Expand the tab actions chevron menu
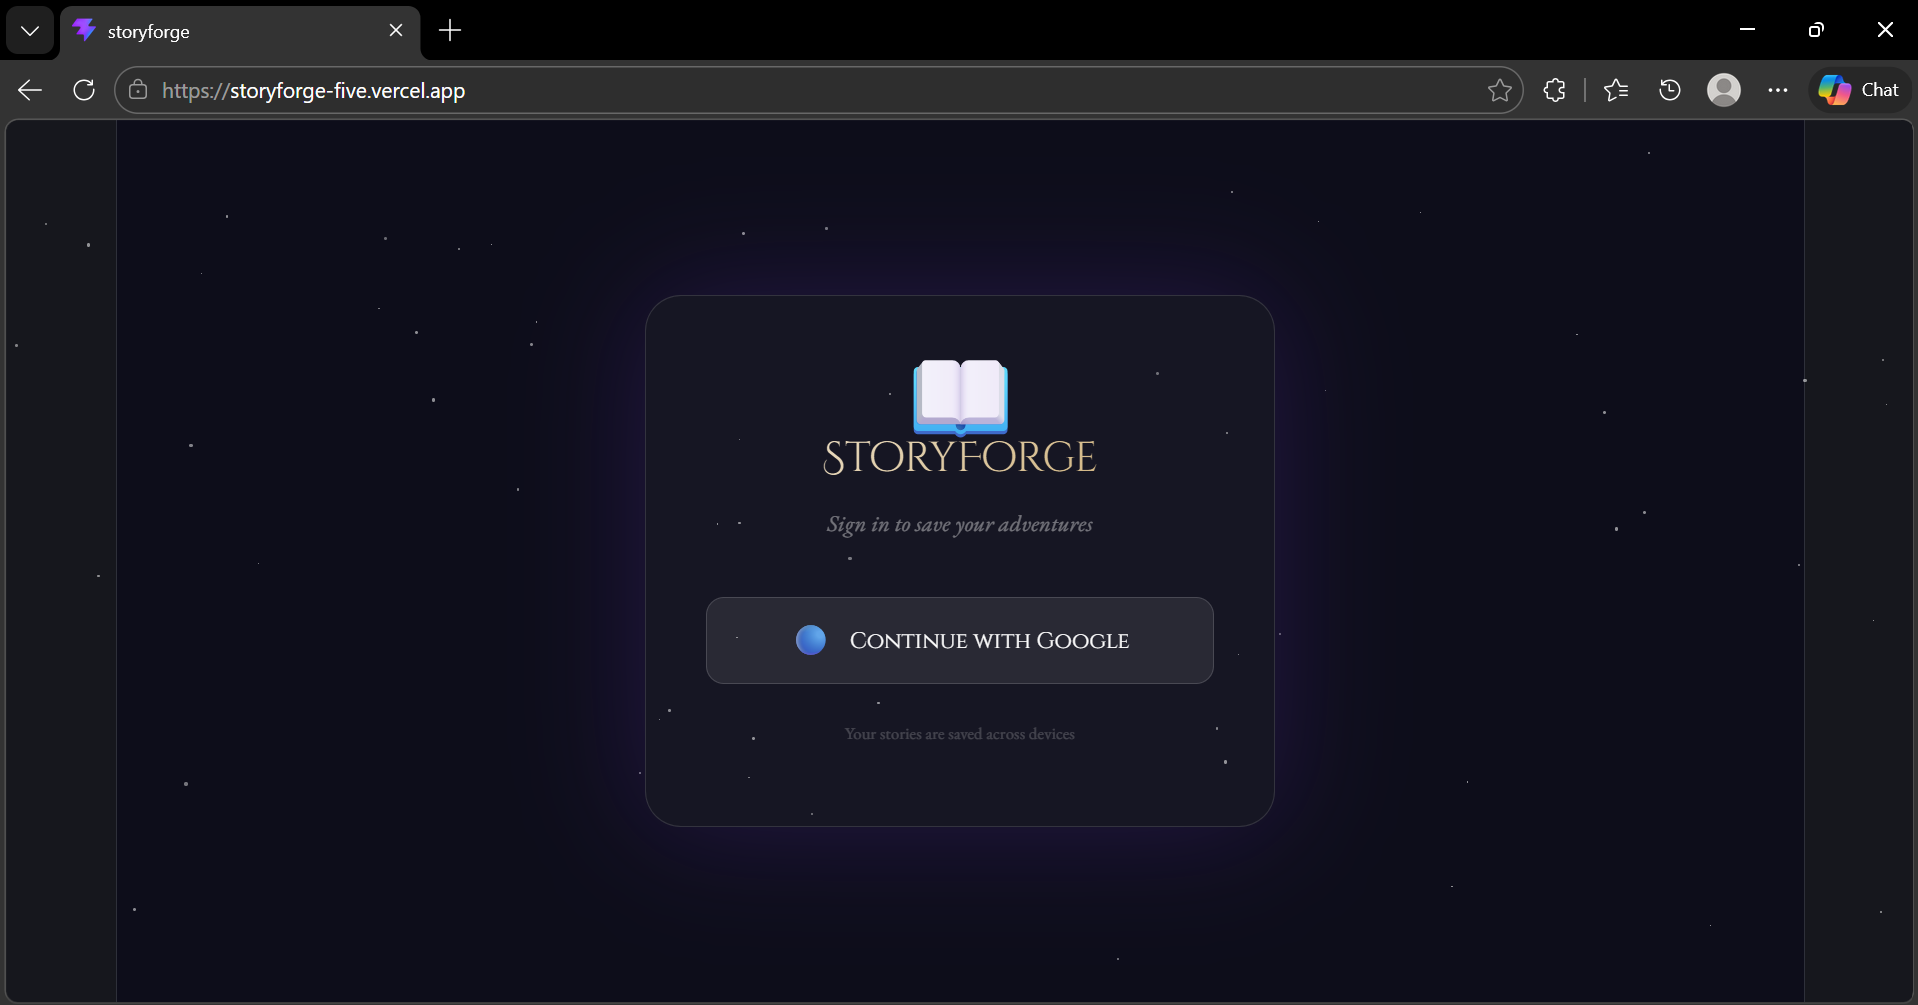The image size is (1918, 1005). [x=30, y=31]
